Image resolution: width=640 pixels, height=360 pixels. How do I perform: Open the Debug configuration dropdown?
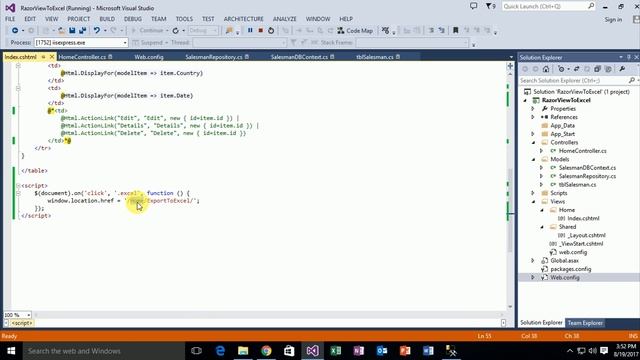coord(203,31)
